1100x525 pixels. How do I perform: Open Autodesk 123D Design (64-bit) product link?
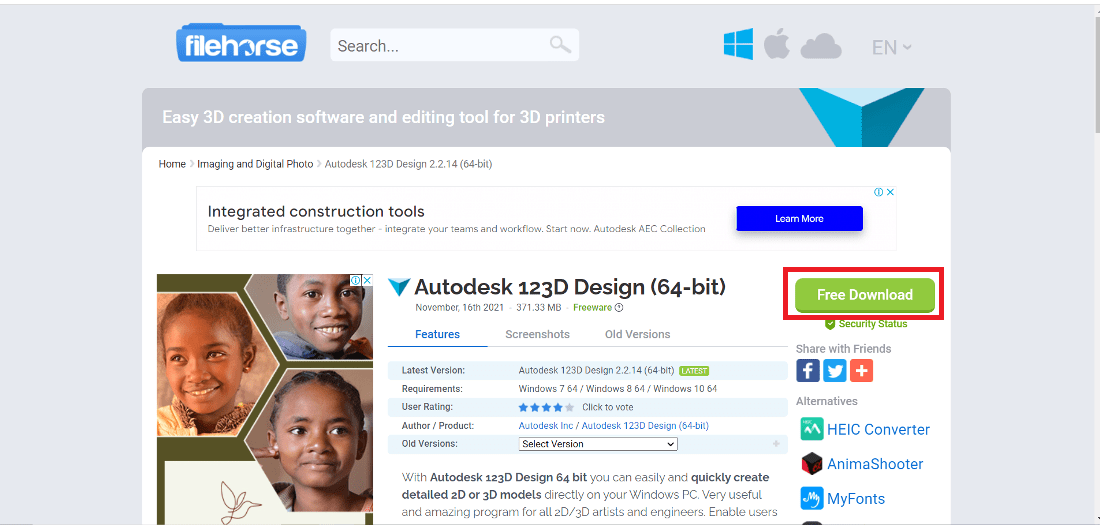[x=645, y=425]
